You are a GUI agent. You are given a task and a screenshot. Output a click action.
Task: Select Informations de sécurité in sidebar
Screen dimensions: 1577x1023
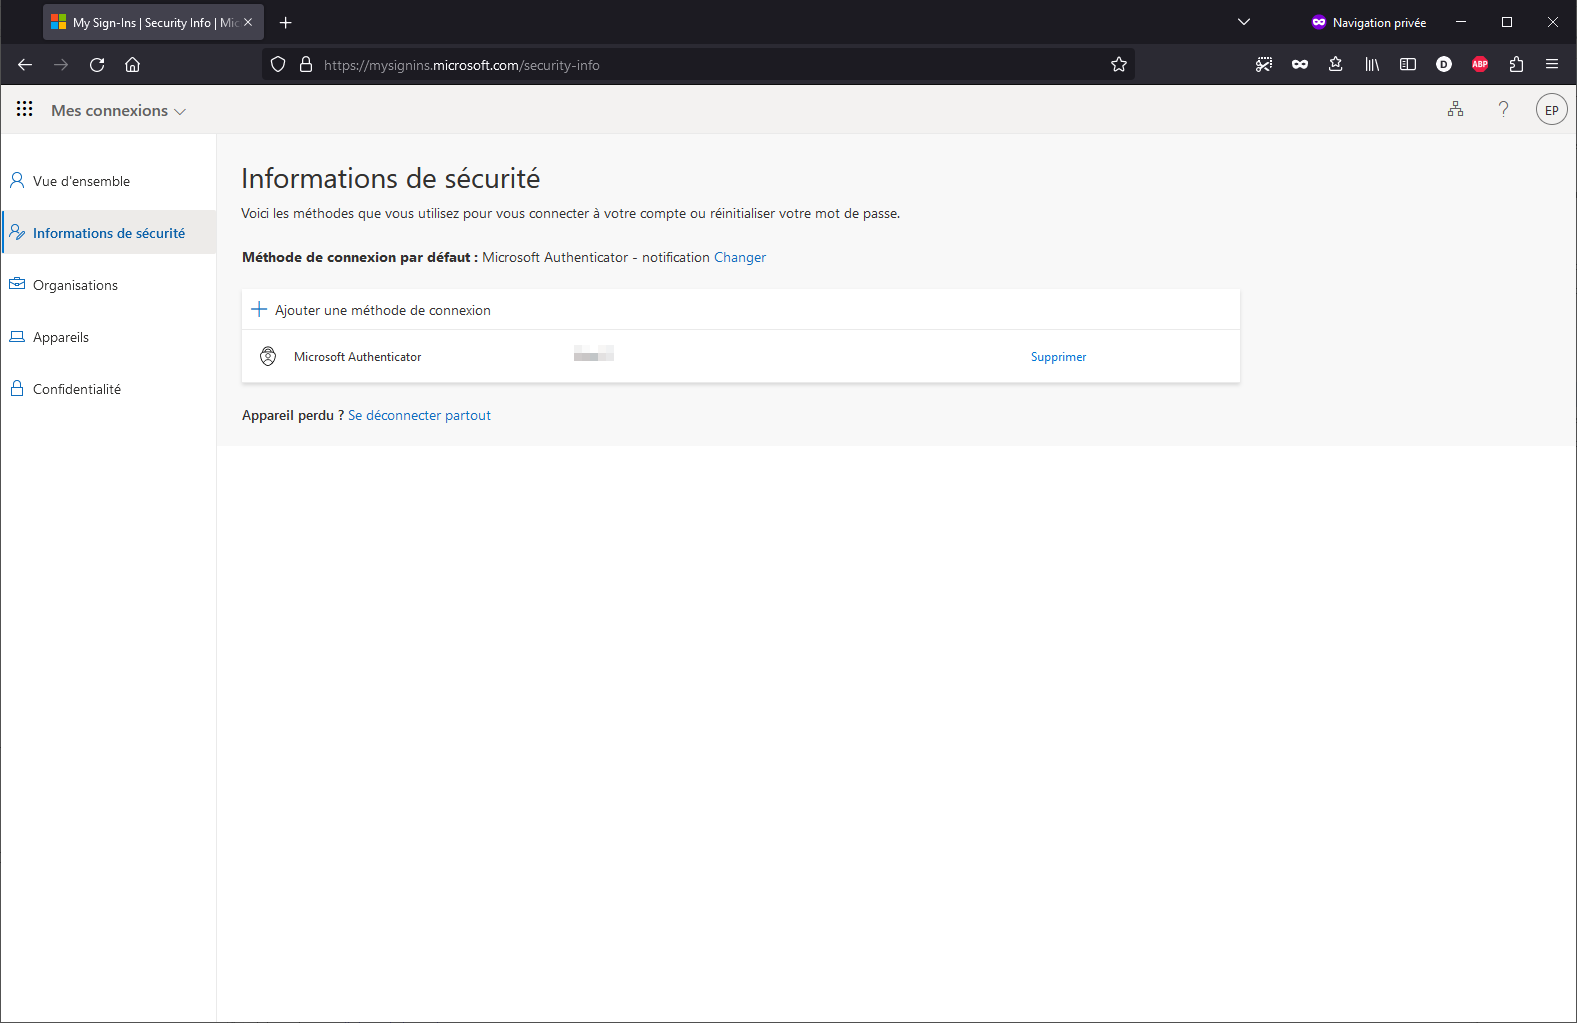(109, 233)
